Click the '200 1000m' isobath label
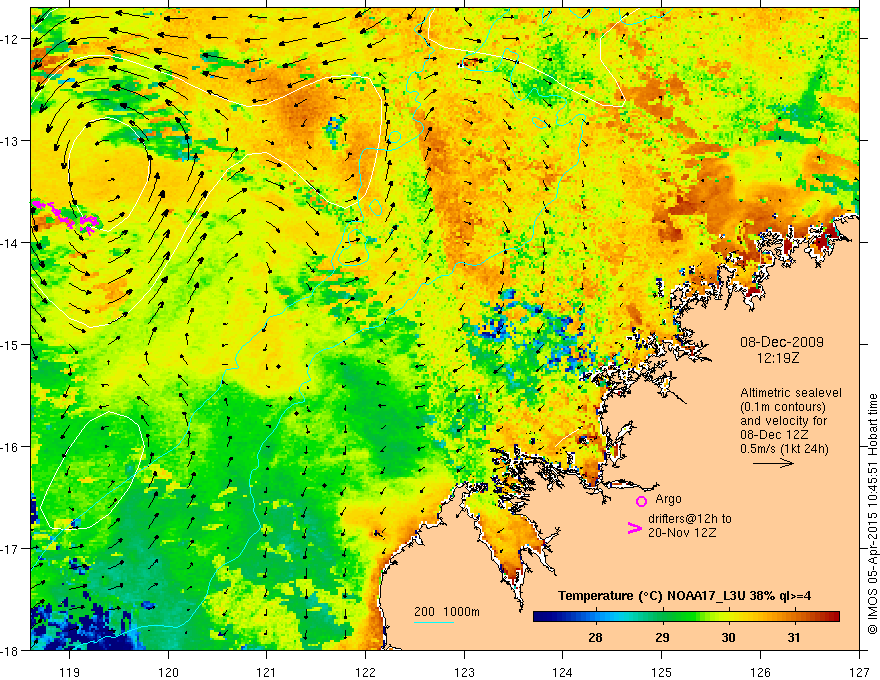 coord(447,612)
